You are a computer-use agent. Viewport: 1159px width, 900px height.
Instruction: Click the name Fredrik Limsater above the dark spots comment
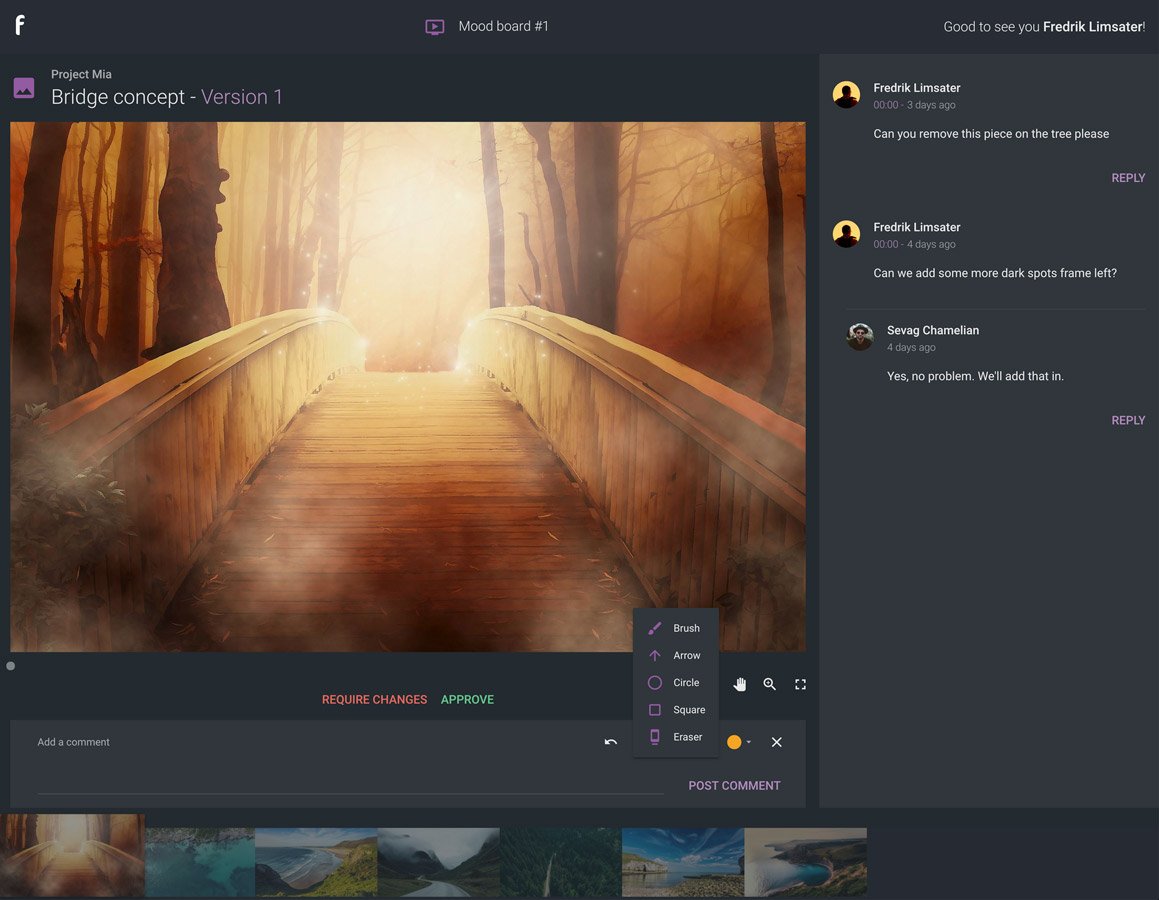pyautogui.click(x=917, y=228)
